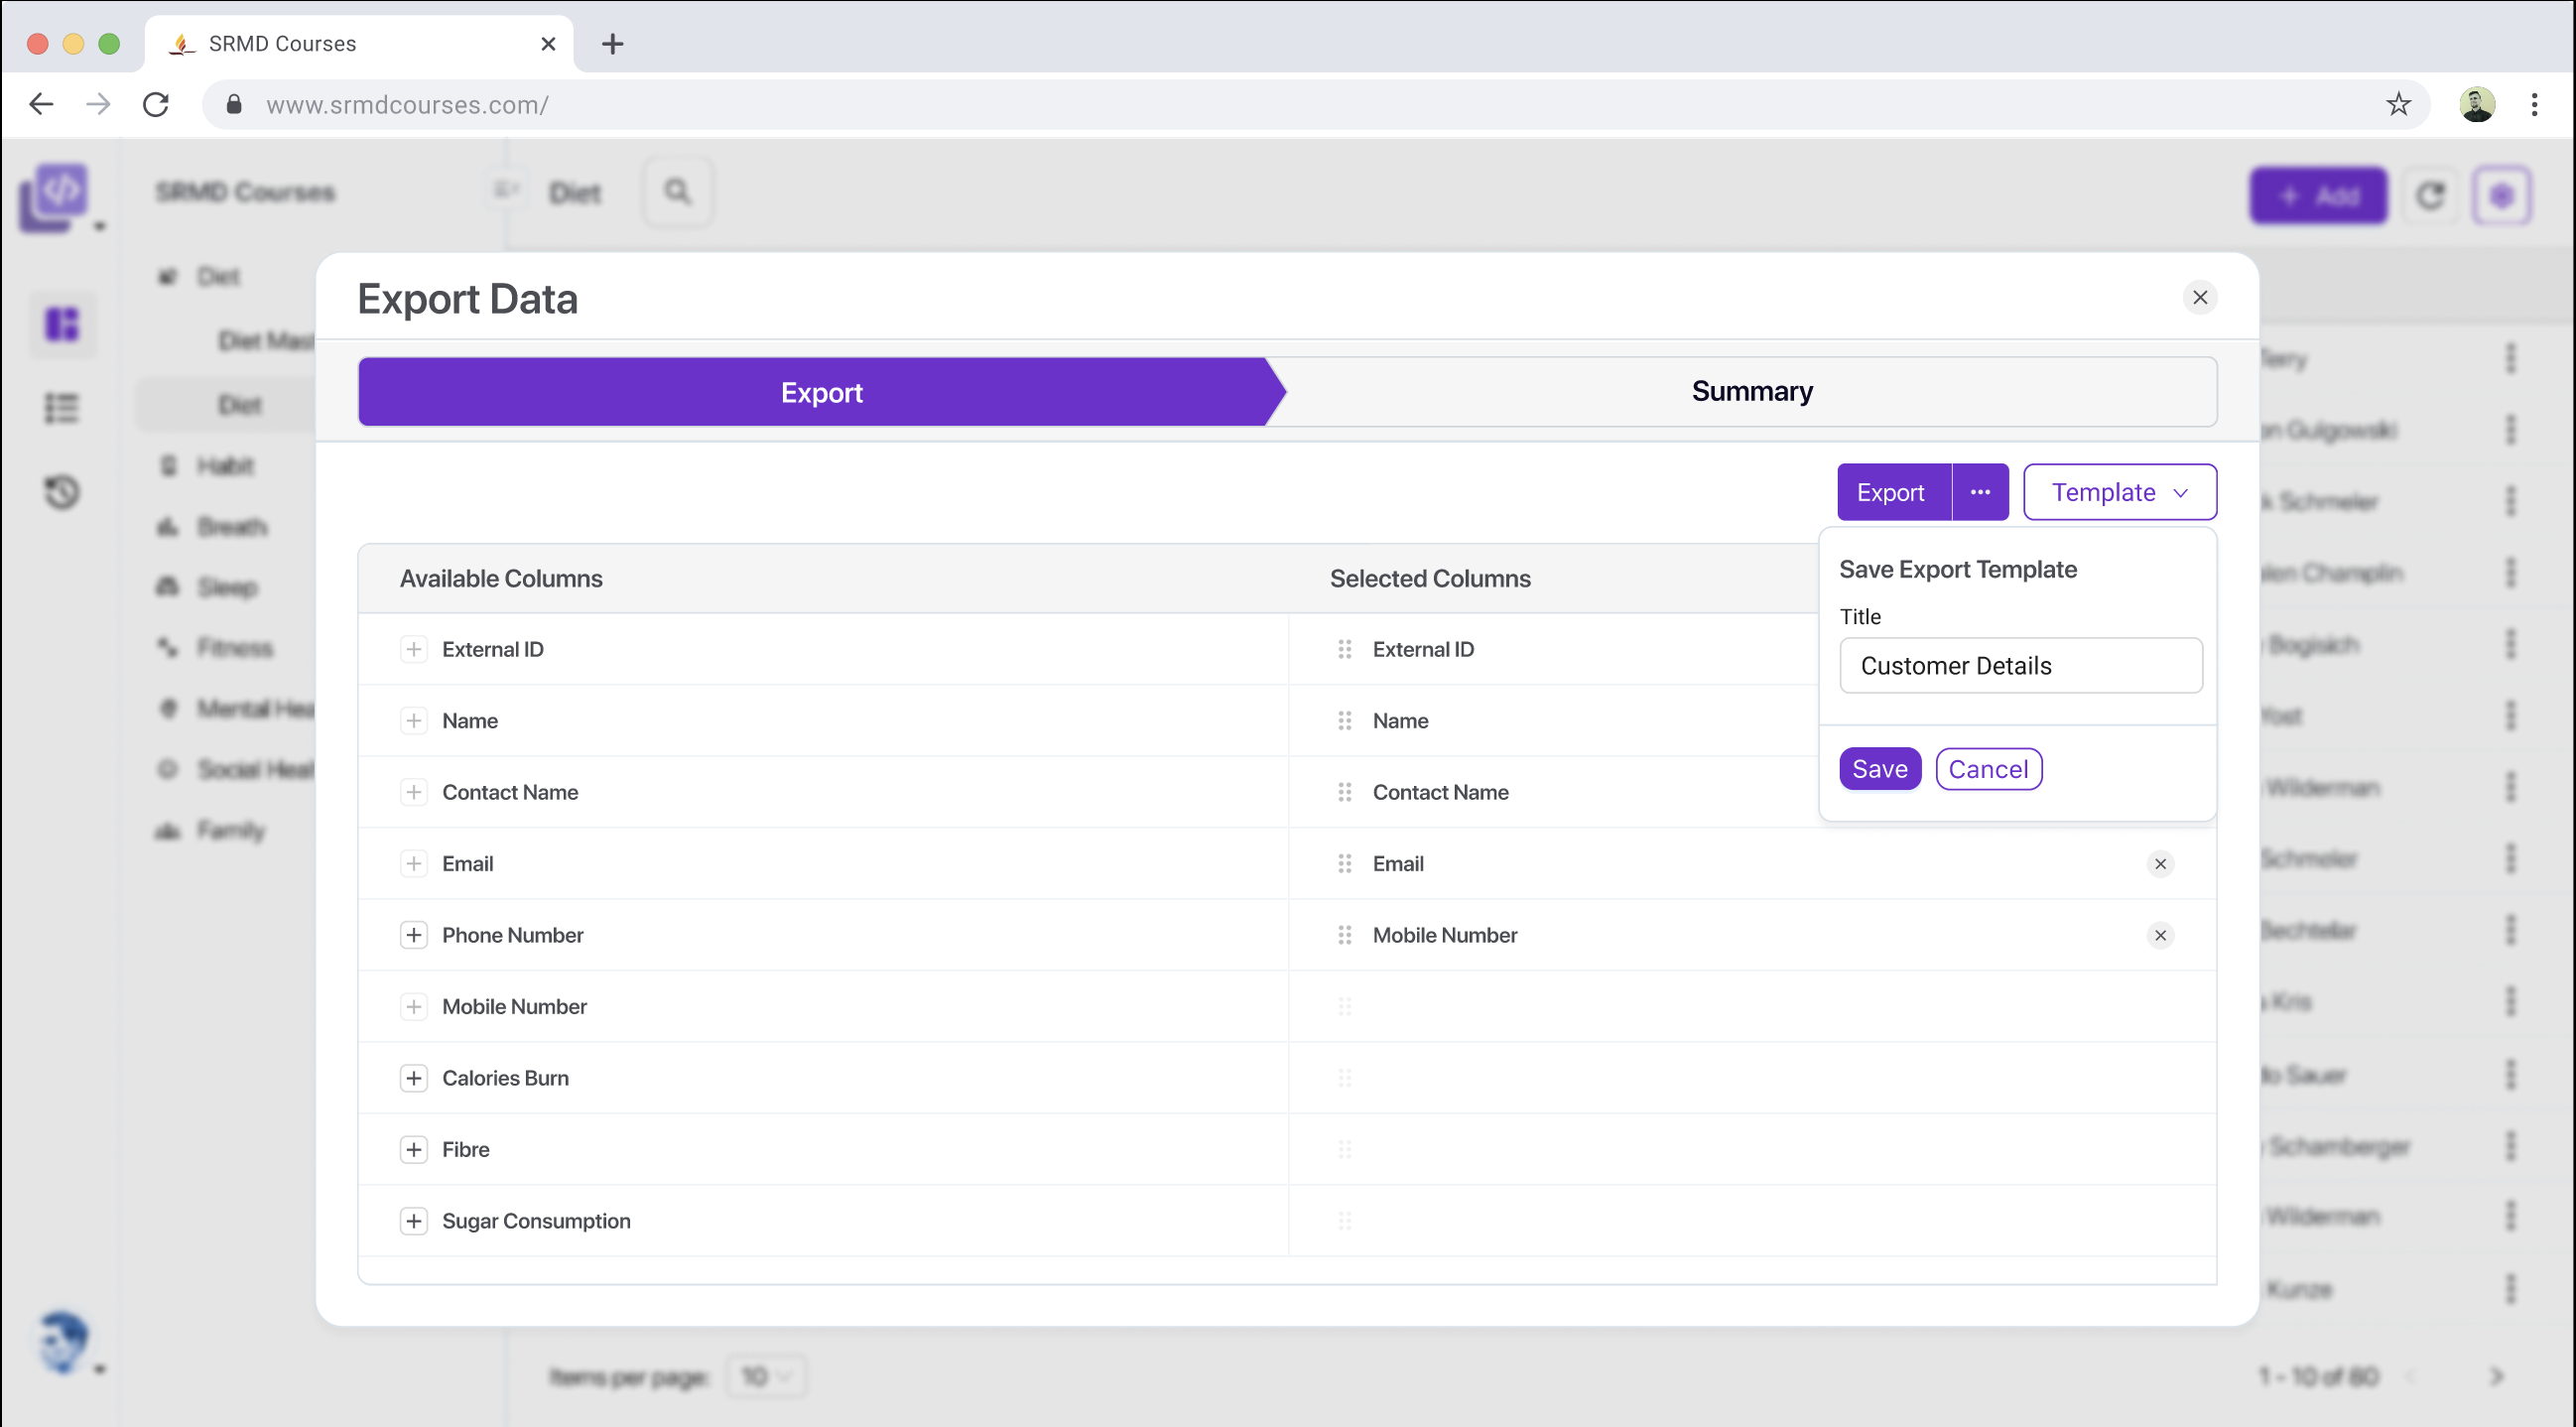Screen dimensions: 2576x1427
Task: Add Sugar Consumption column with plus icon
Action: pos(414,1221)
